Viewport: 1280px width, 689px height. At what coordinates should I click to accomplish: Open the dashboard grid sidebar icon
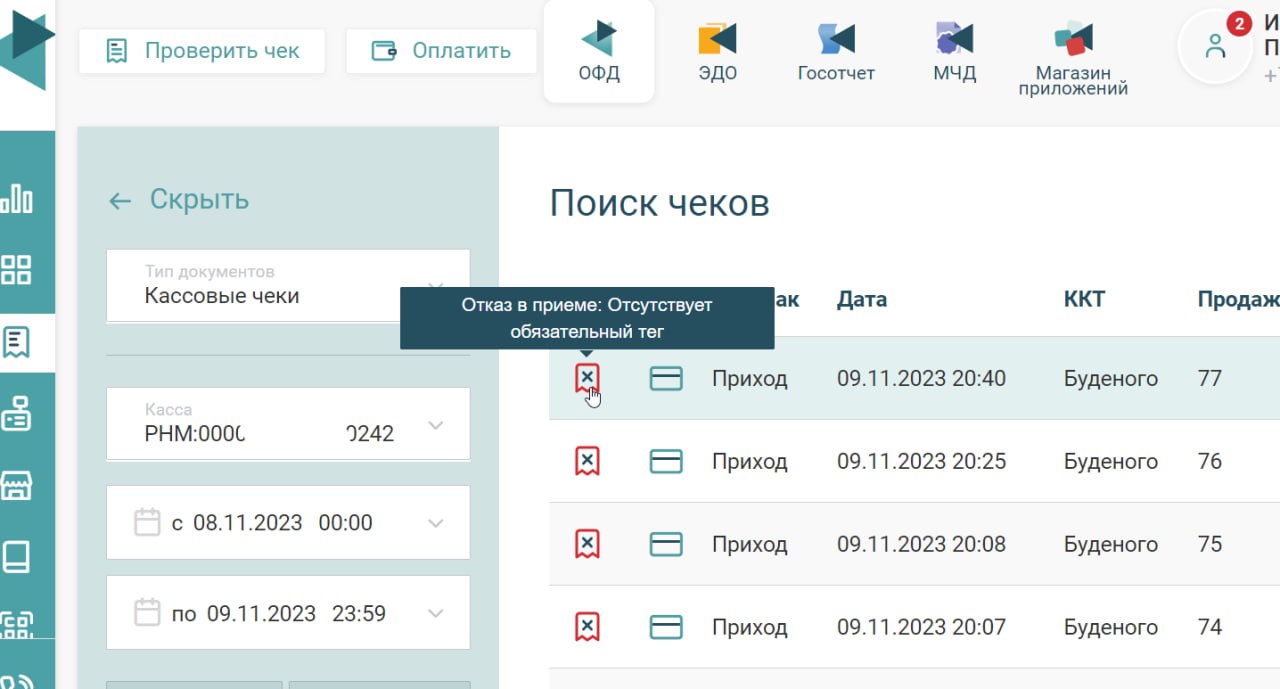tap(17, 269)
